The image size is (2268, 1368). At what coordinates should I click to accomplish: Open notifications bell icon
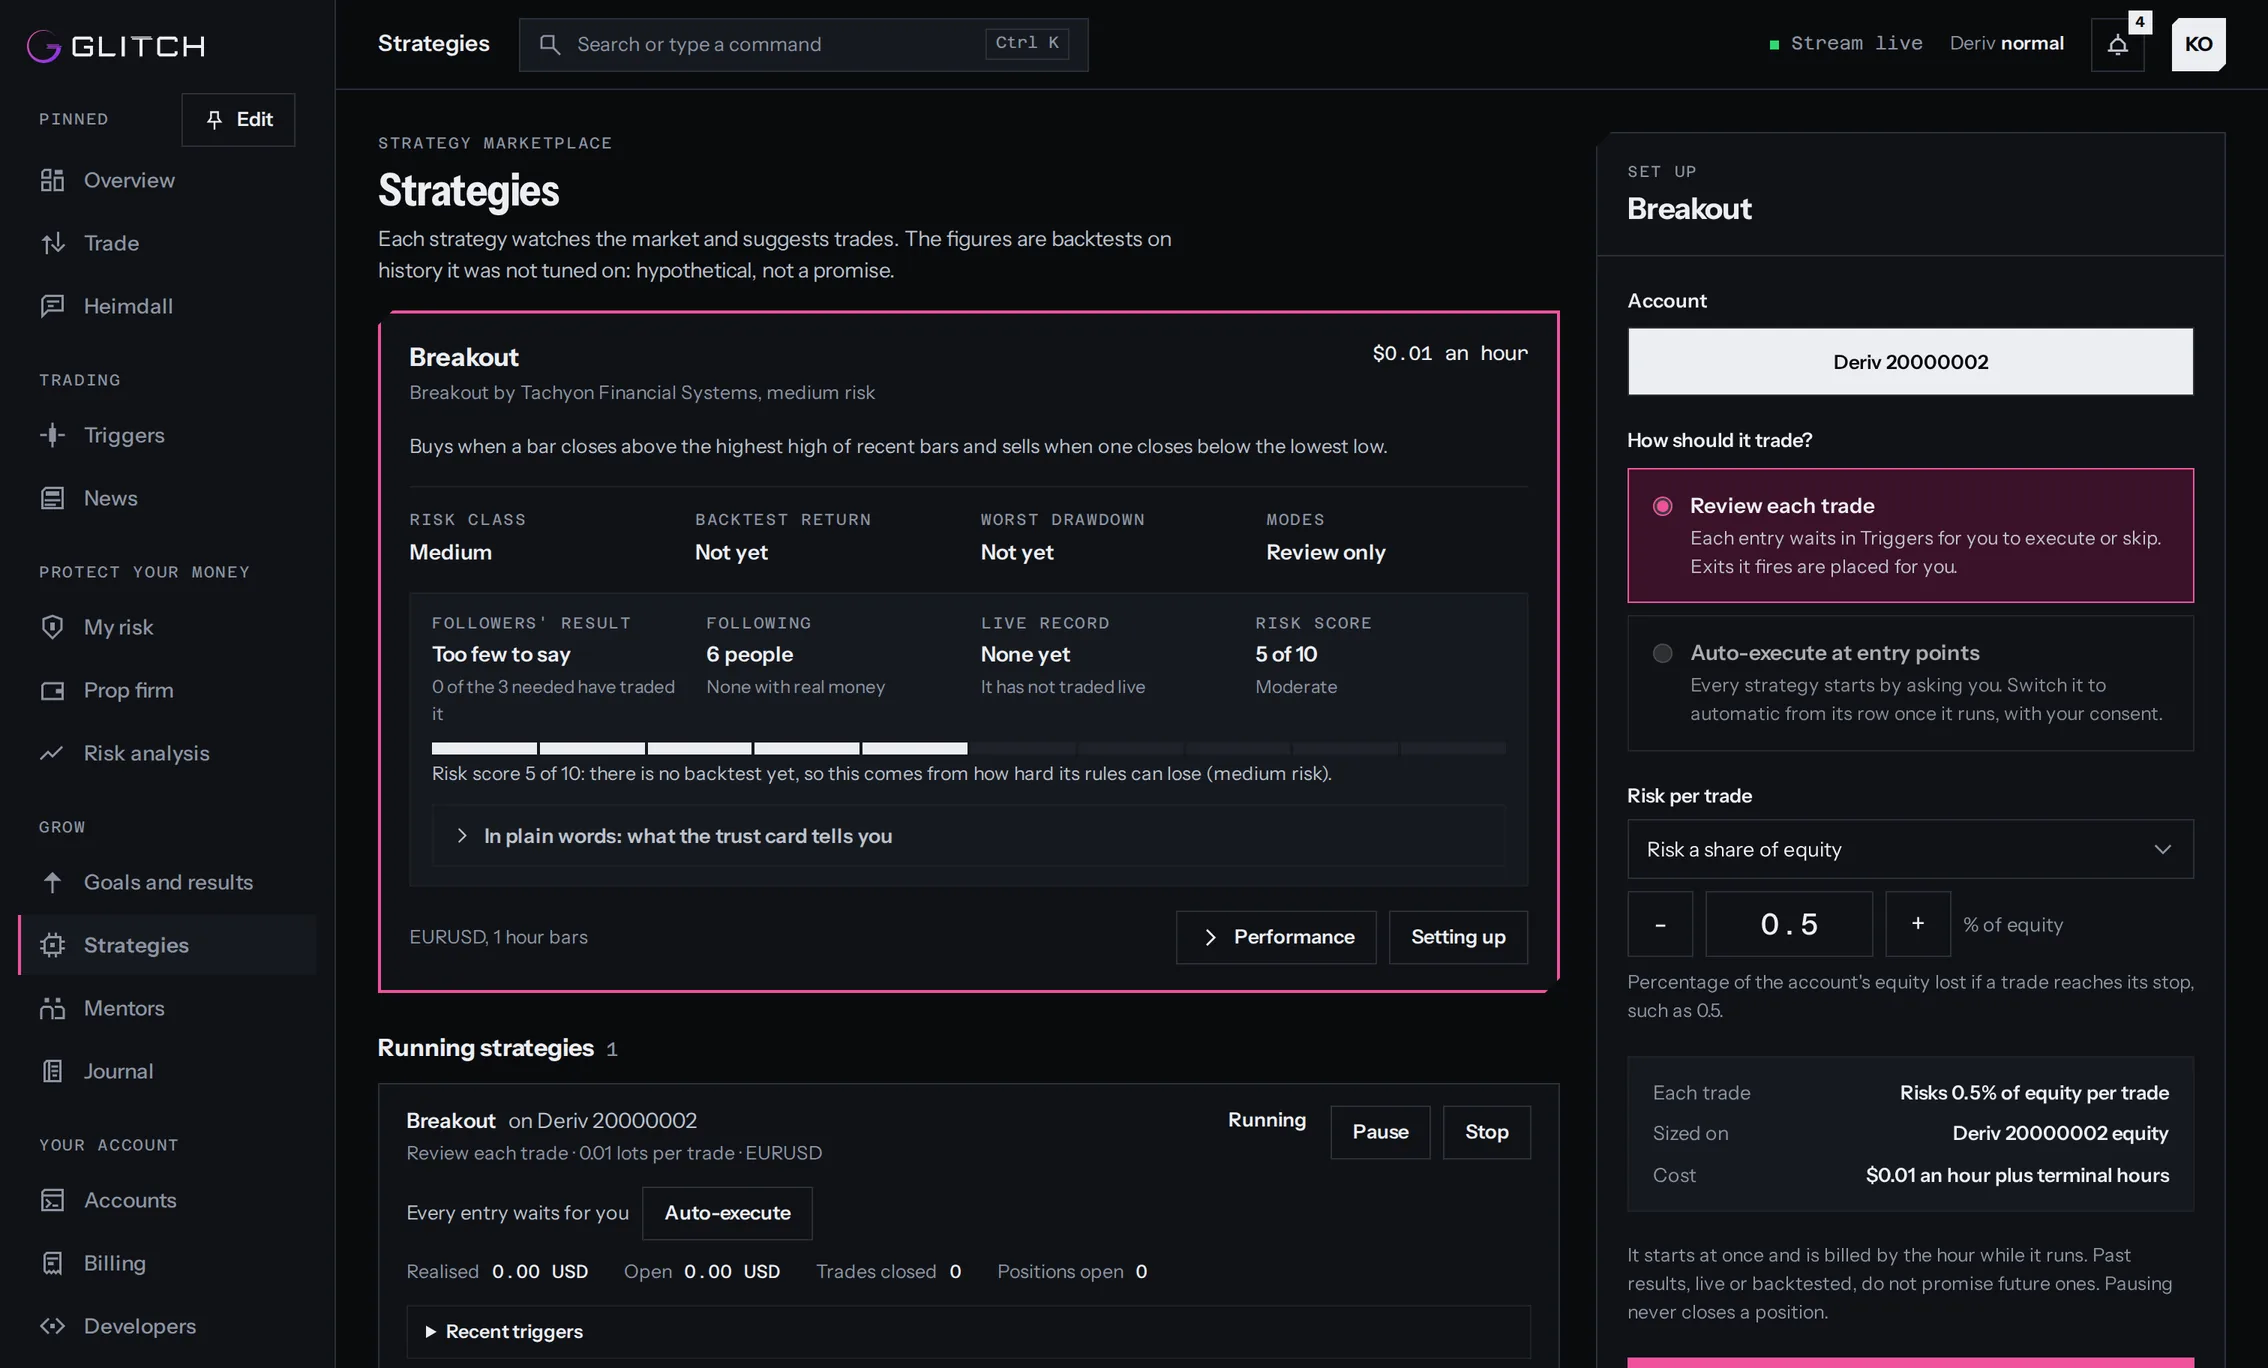(x=2117, y=45)
